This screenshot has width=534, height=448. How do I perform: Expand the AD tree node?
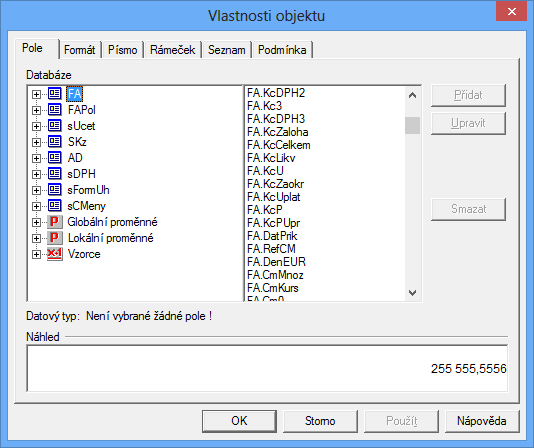36,158
